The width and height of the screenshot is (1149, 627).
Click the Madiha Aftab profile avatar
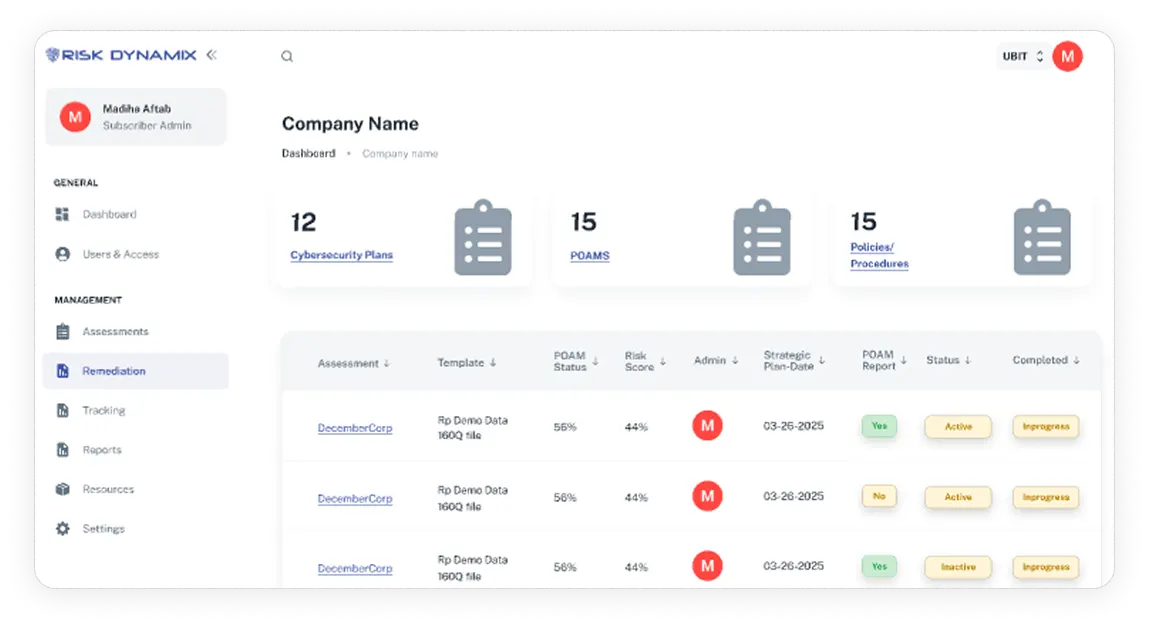tap(75, 116)
